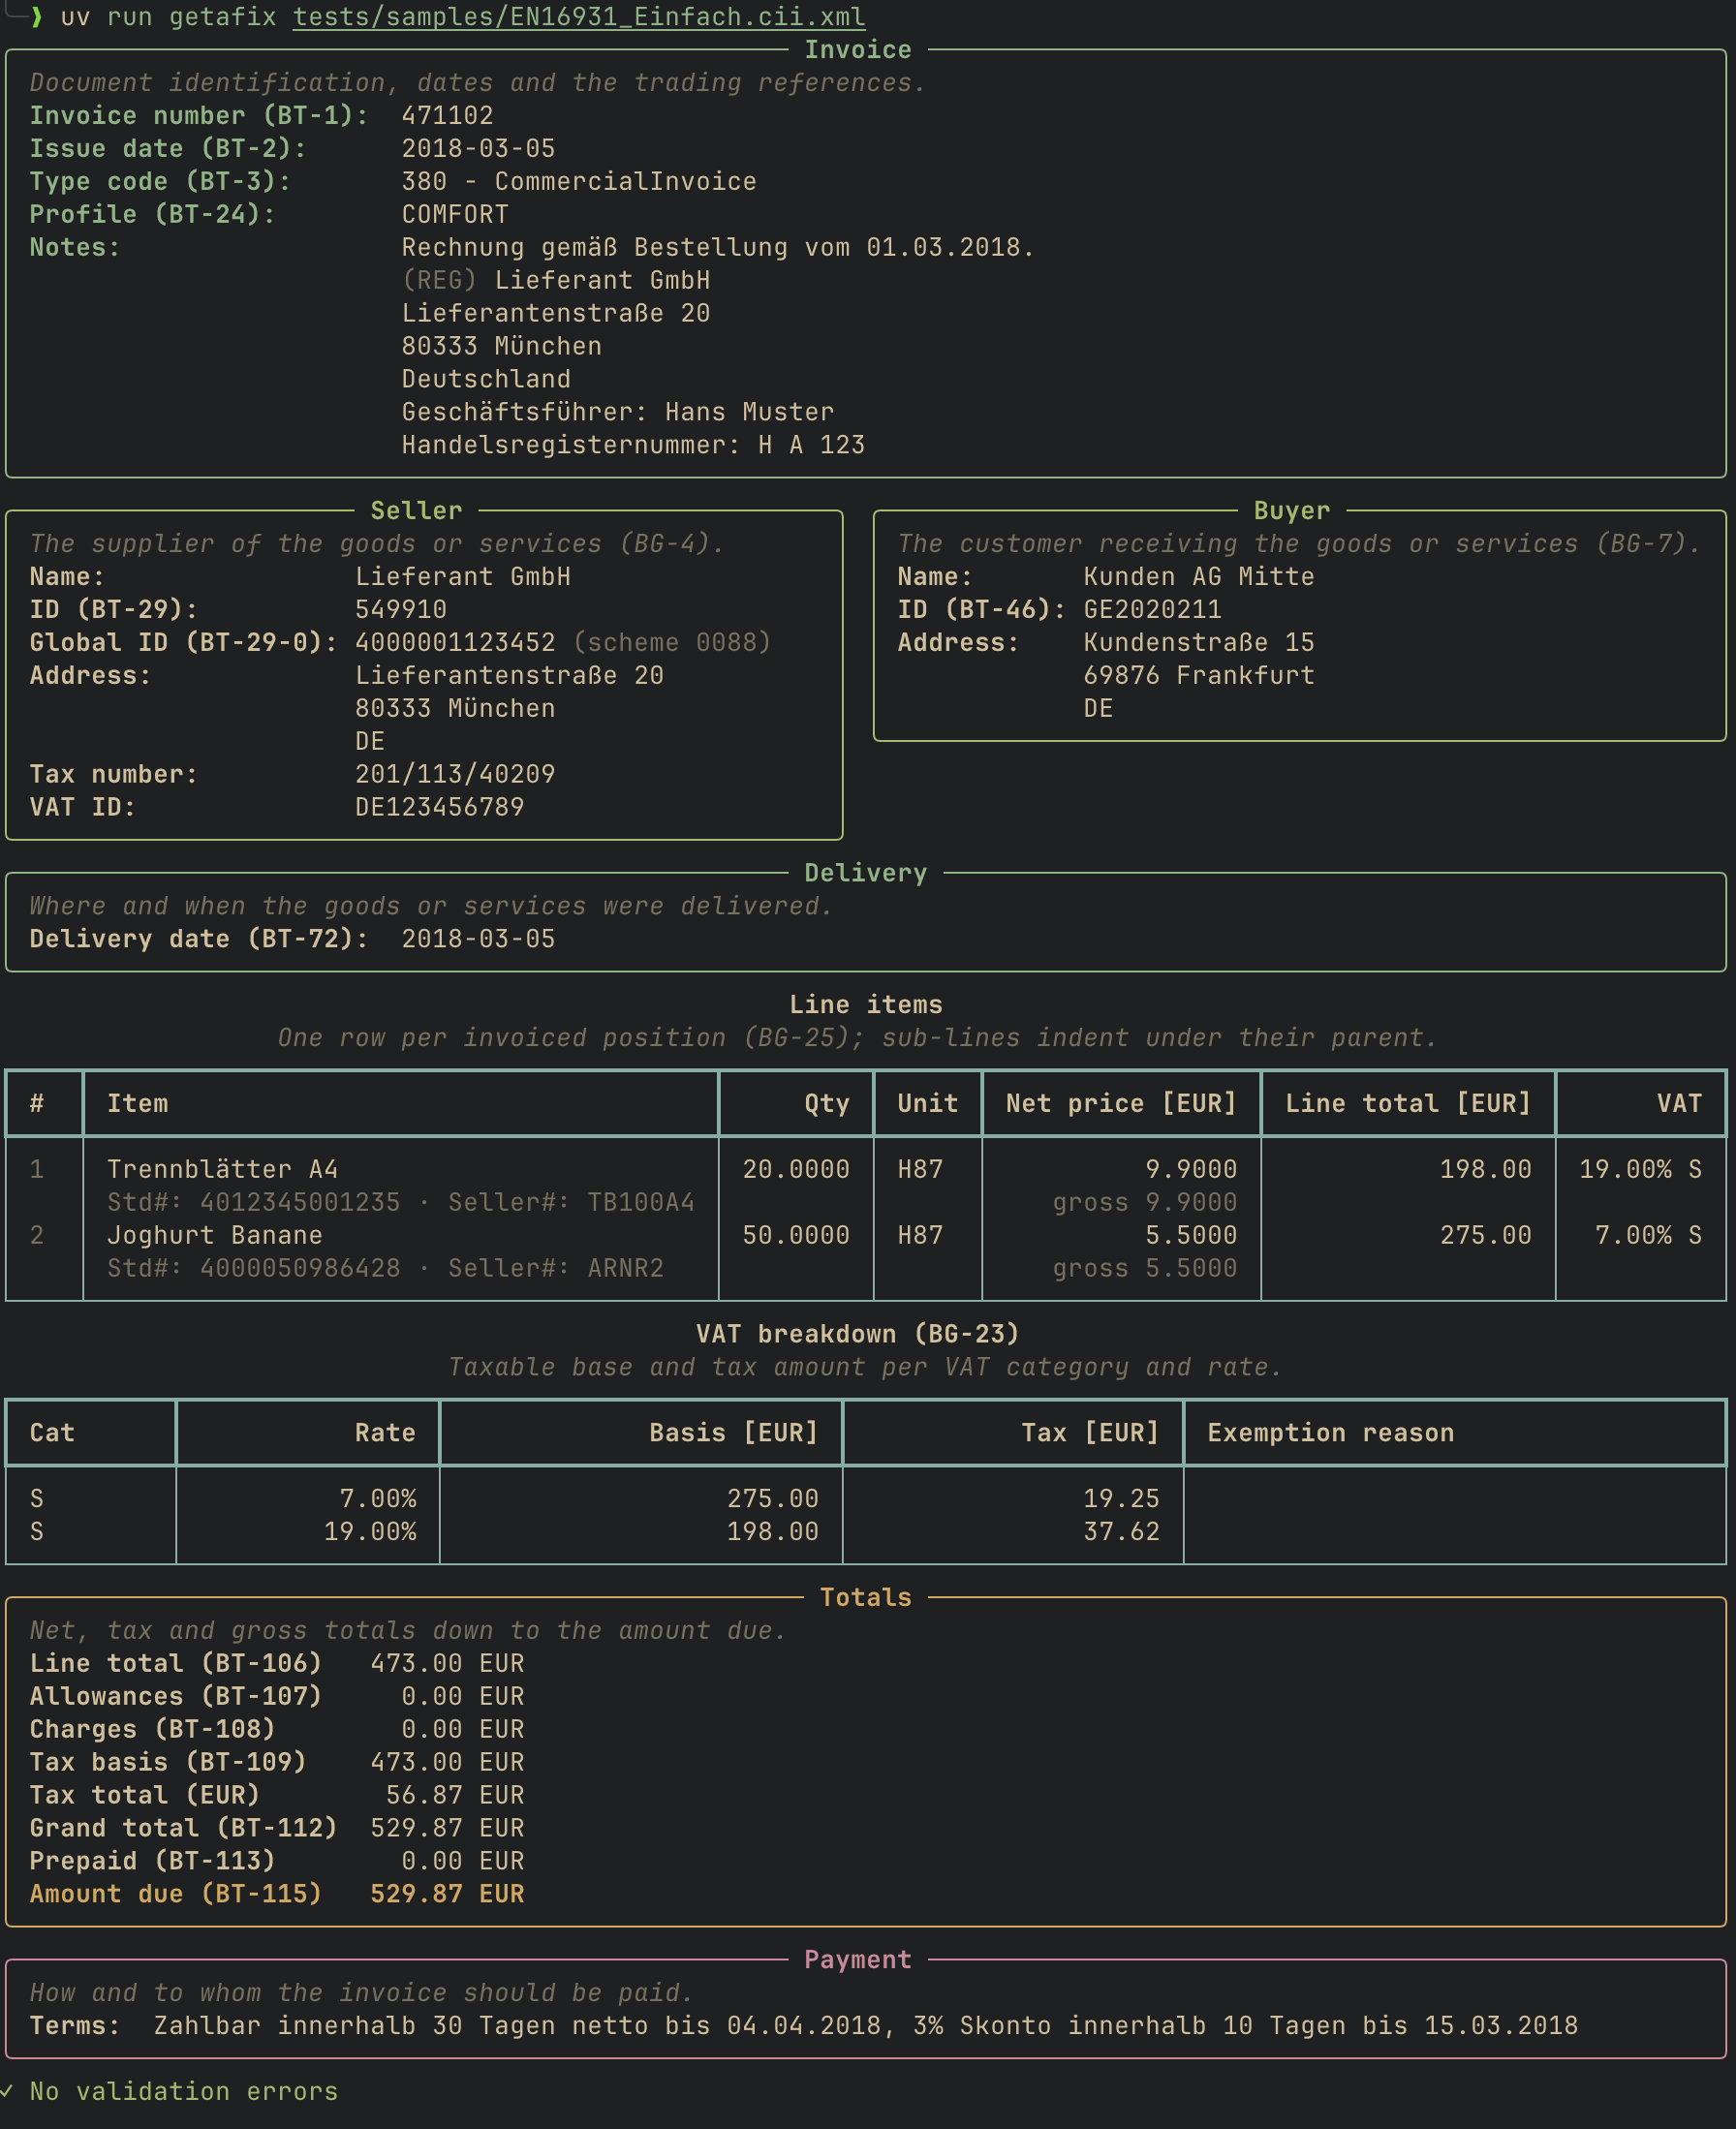
Task: Click the 7.00% rate in VAT breakdown
Action: (x=378, y=1498)
